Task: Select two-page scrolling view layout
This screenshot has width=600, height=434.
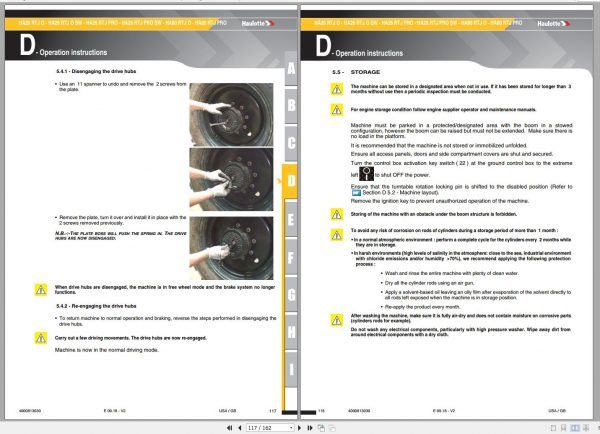Action: click(x=585, y=428)
